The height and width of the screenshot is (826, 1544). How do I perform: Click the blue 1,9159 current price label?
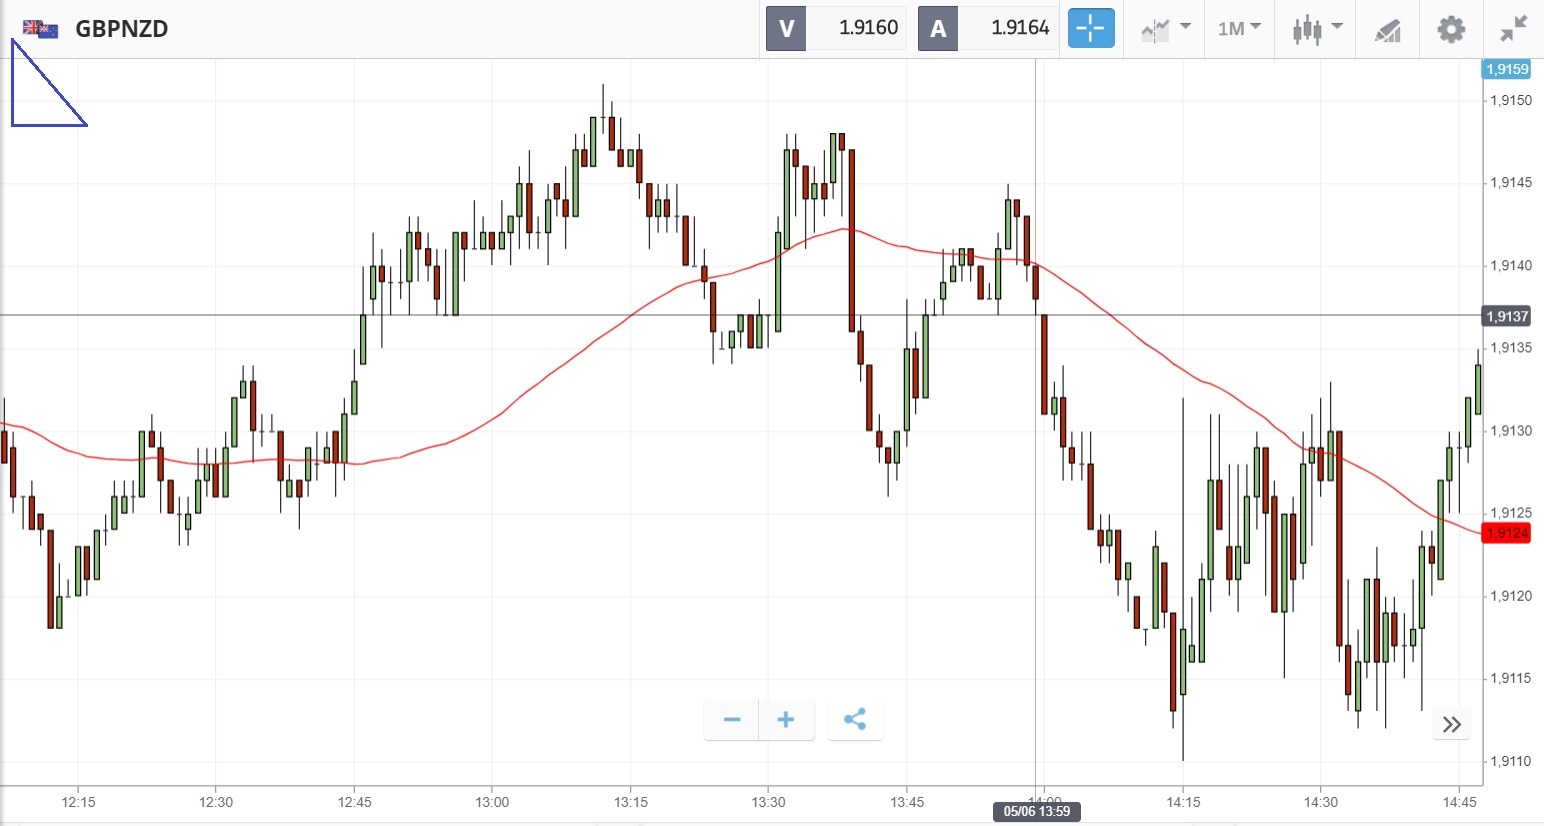[1506, 69]
